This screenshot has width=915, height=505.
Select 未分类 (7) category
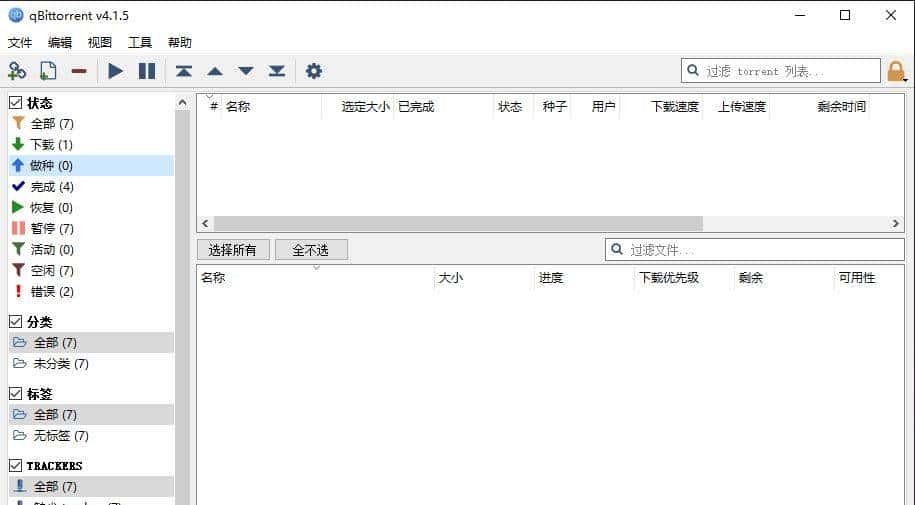(x=92, y=364)
